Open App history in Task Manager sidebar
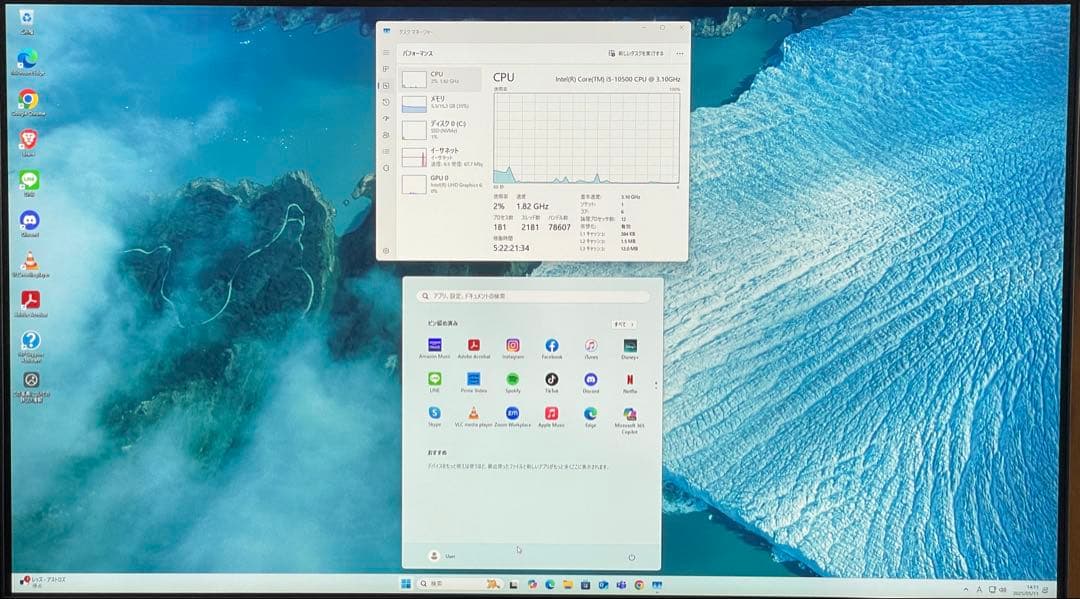1080x599 pixels. click(x=386, y=102)
